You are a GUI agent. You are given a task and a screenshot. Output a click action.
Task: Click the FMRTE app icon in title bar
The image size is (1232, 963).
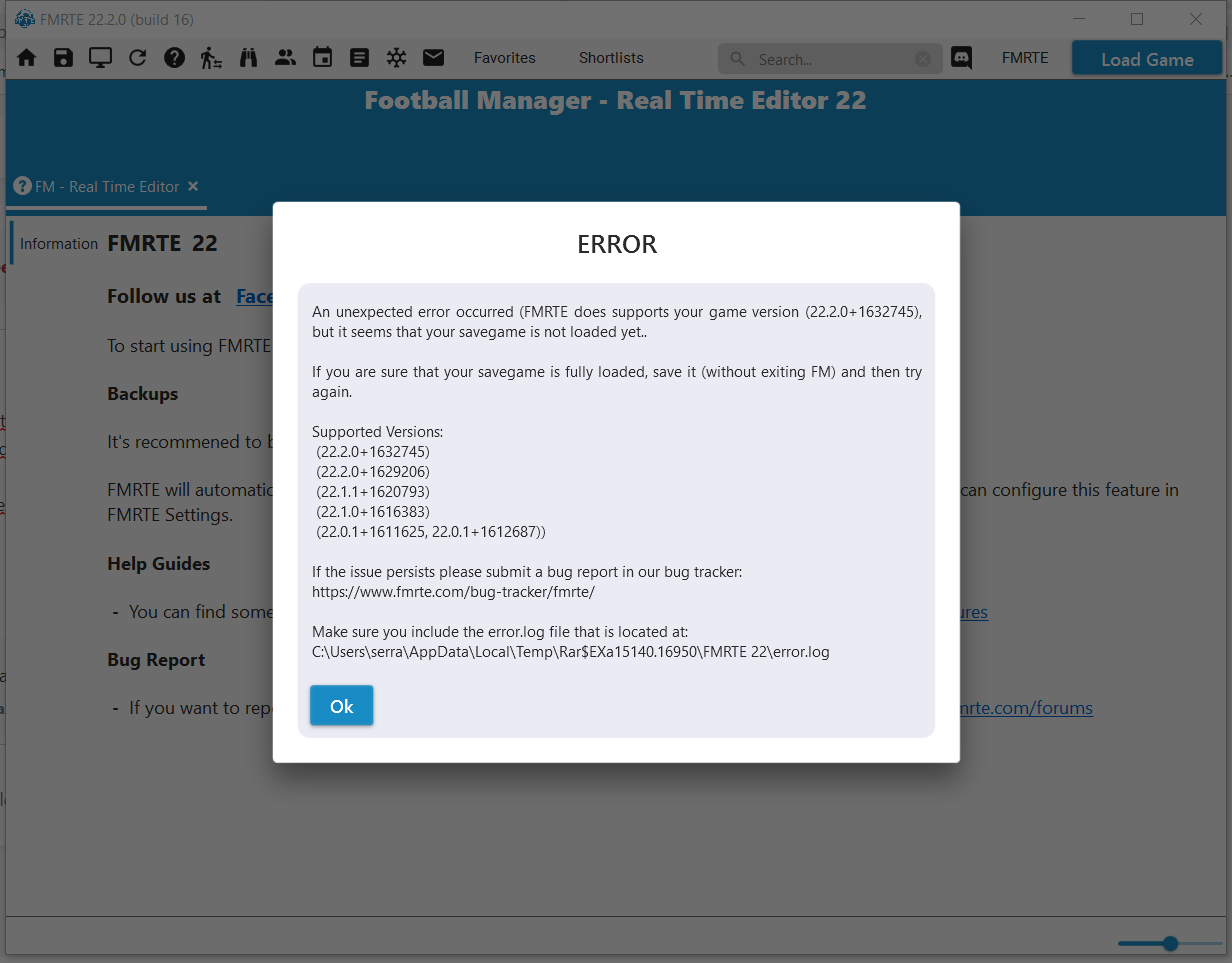(25, 19)
